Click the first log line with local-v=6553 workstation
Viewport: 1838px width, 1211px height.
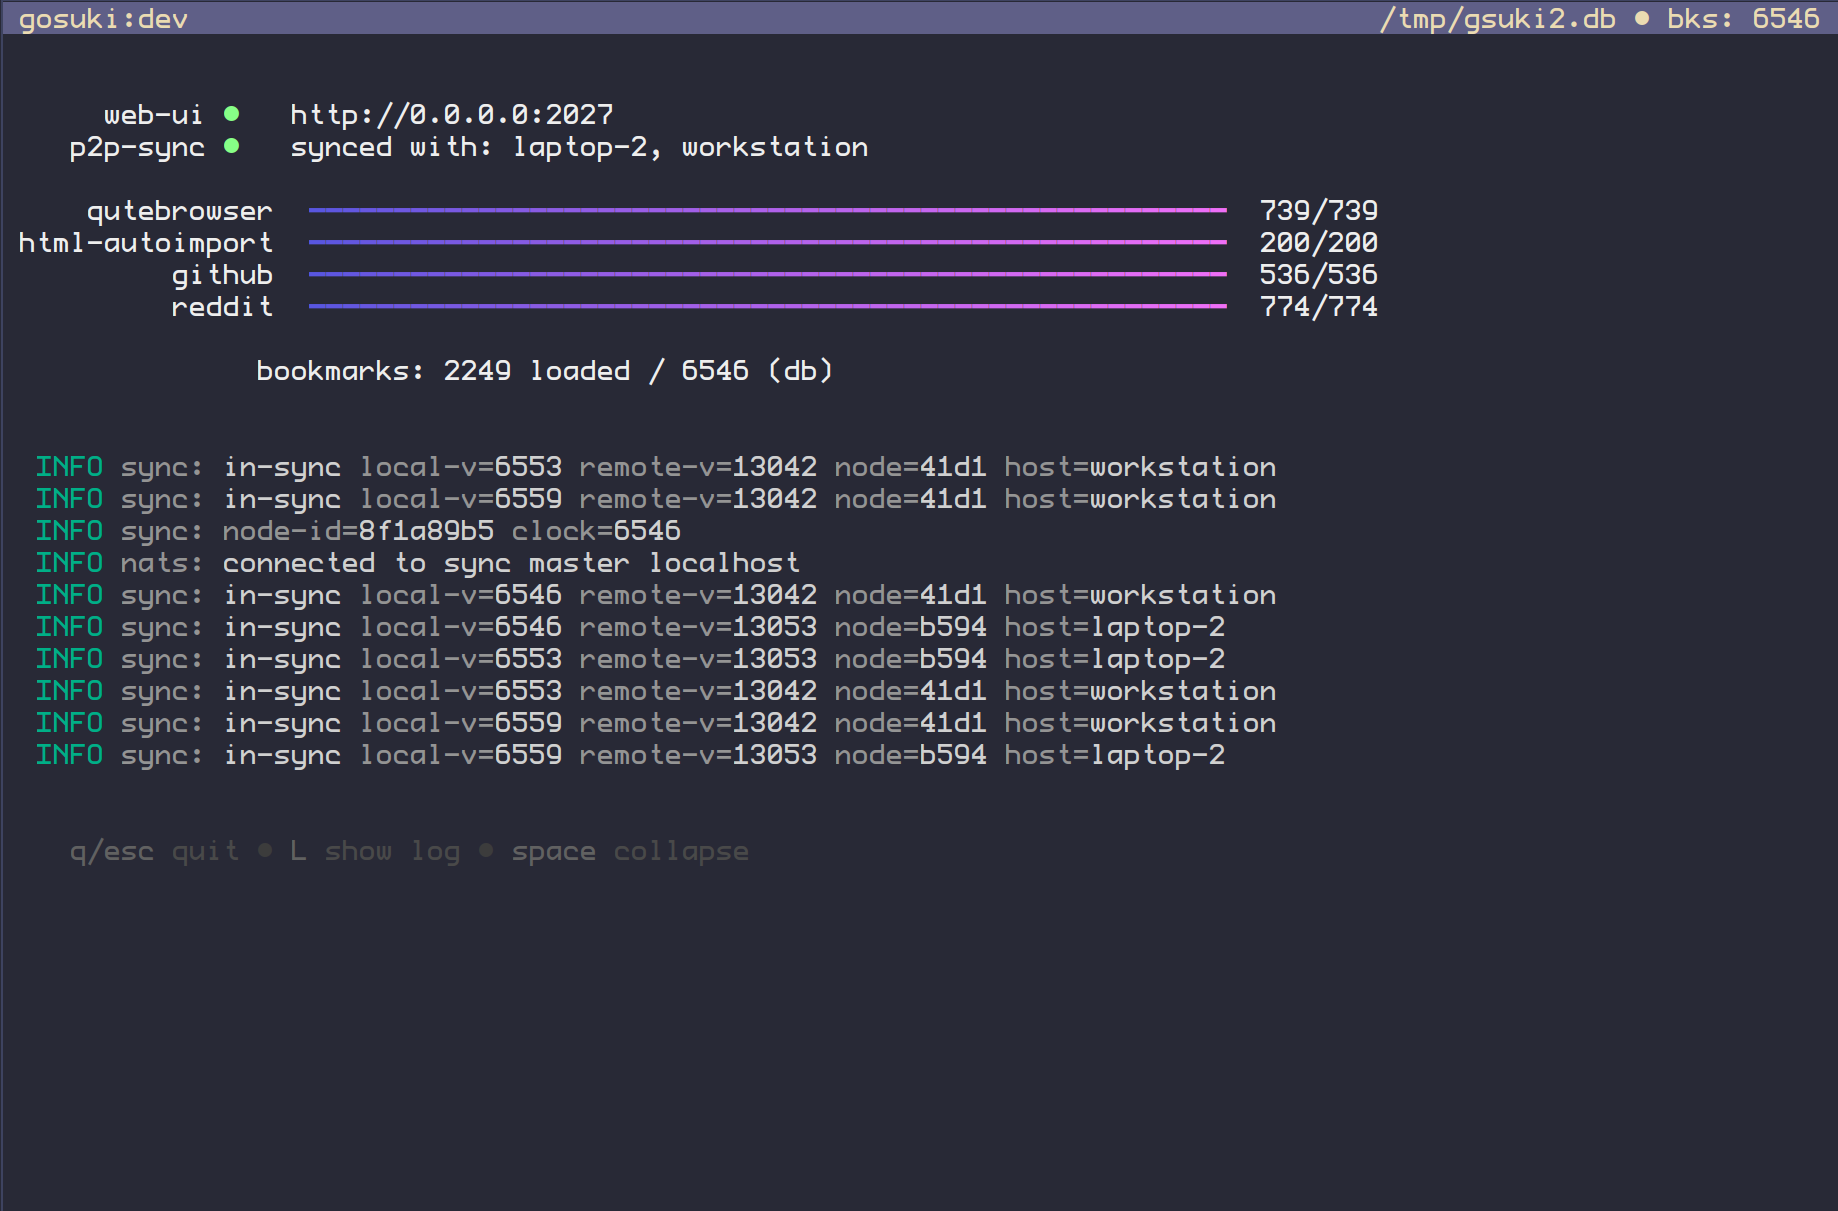(656, 467)
